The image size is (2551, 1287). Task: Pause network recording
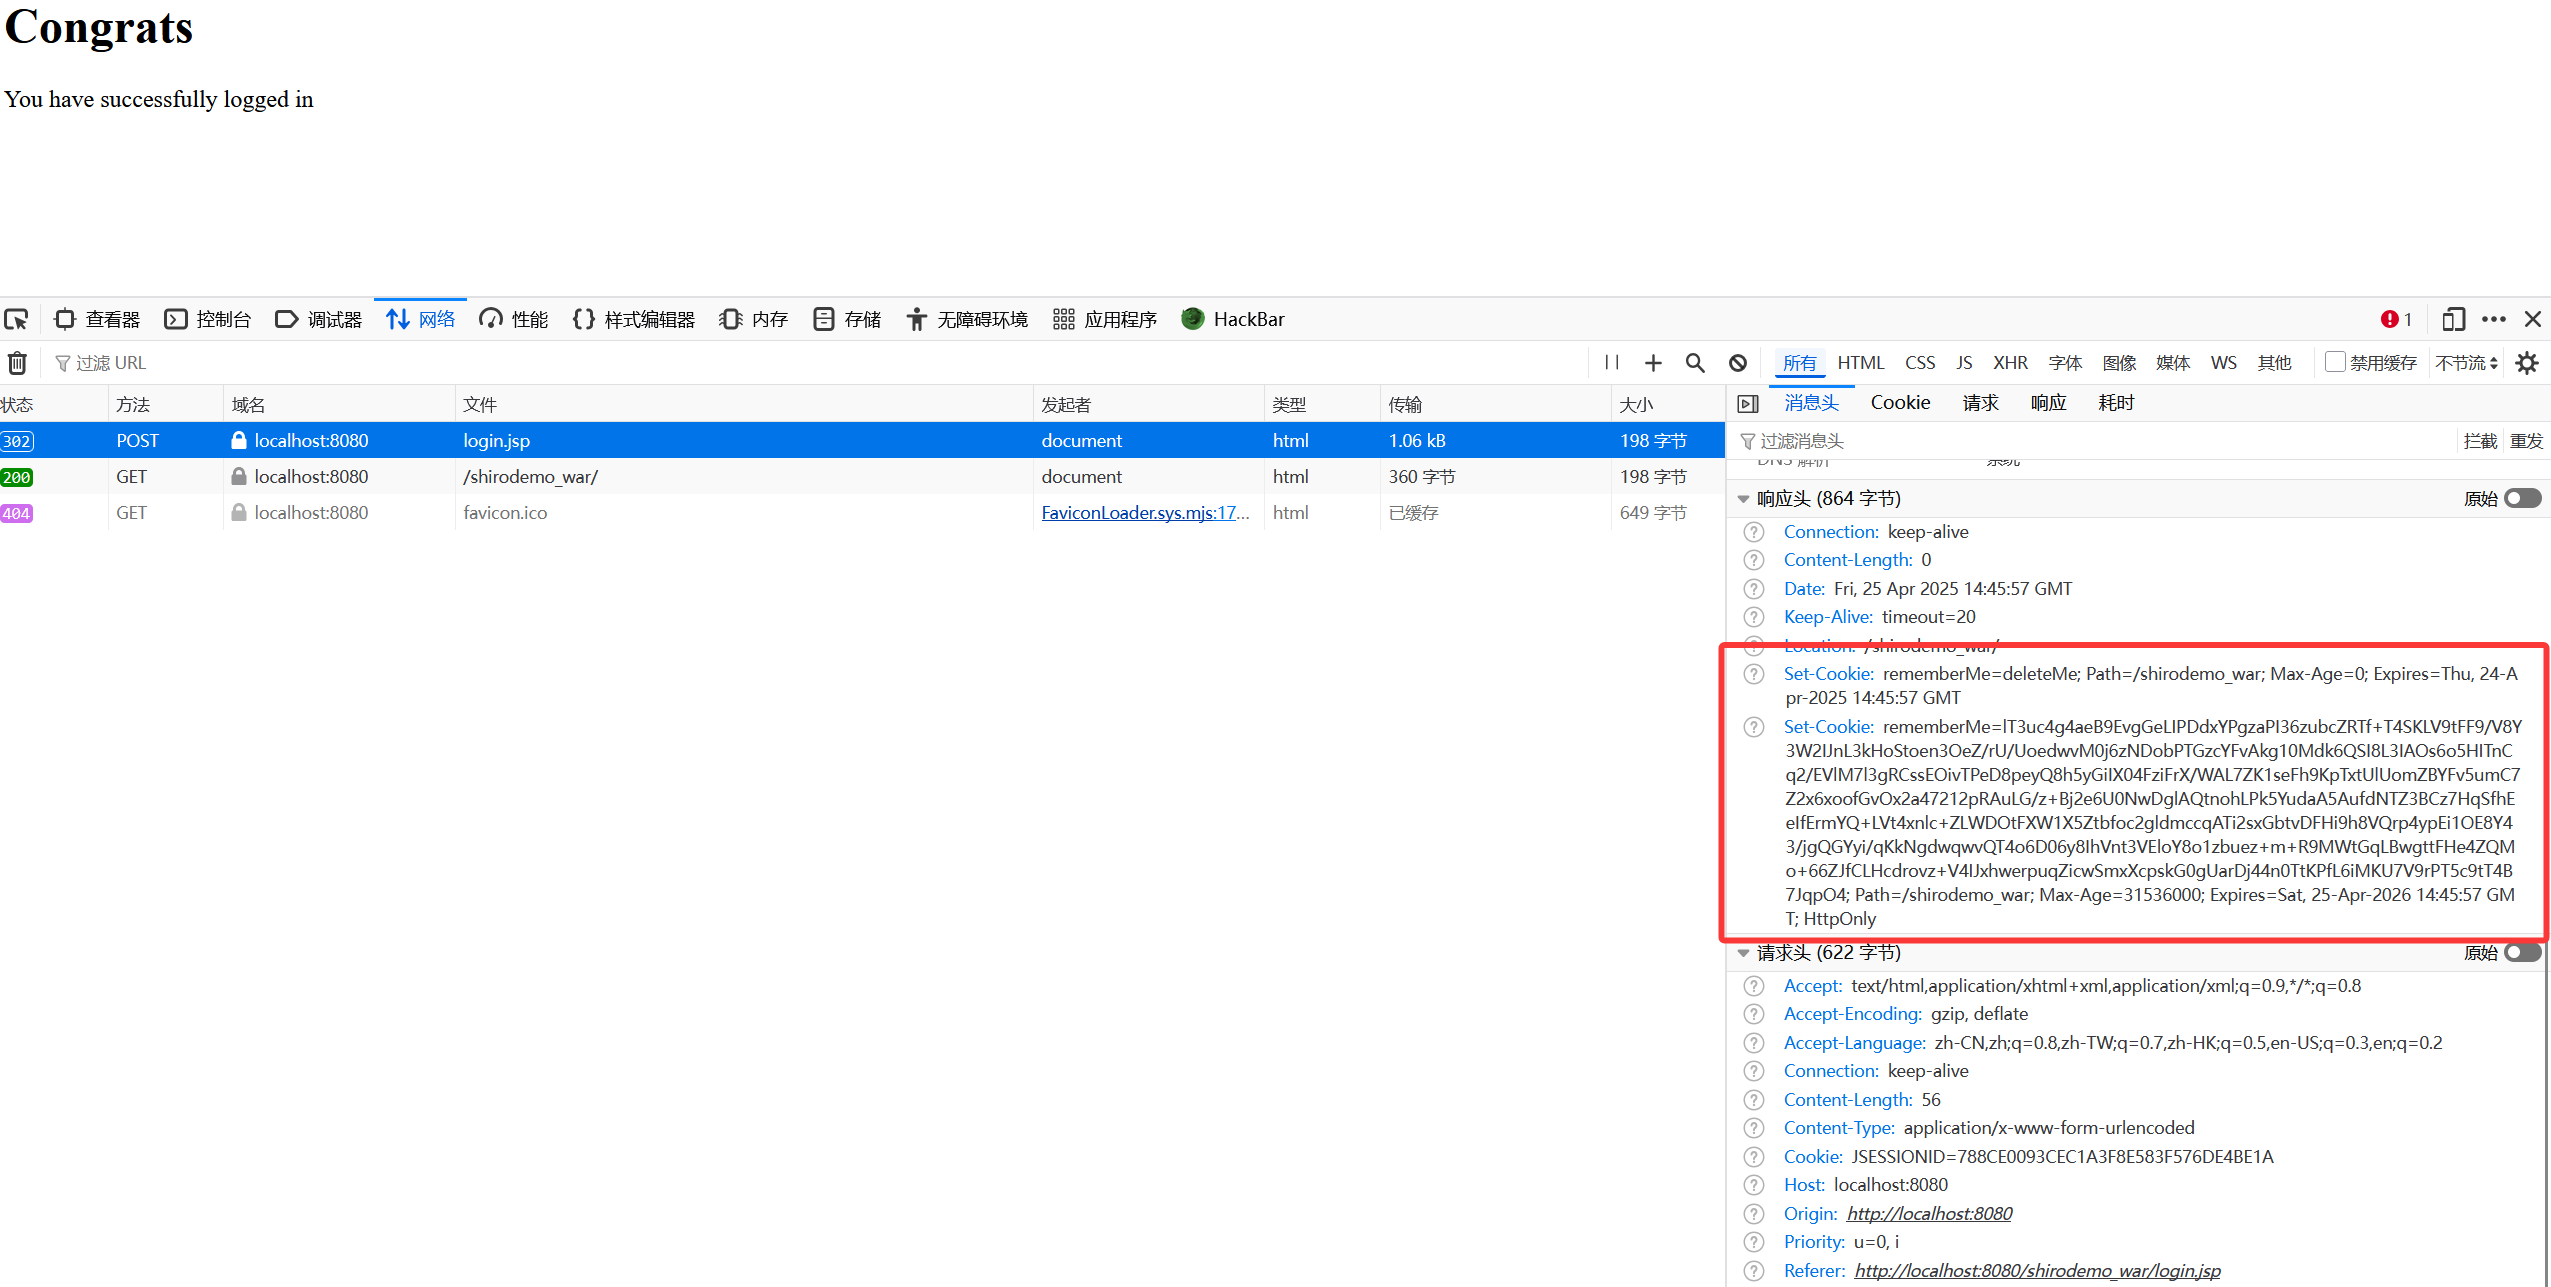(x=1611, y=363)
